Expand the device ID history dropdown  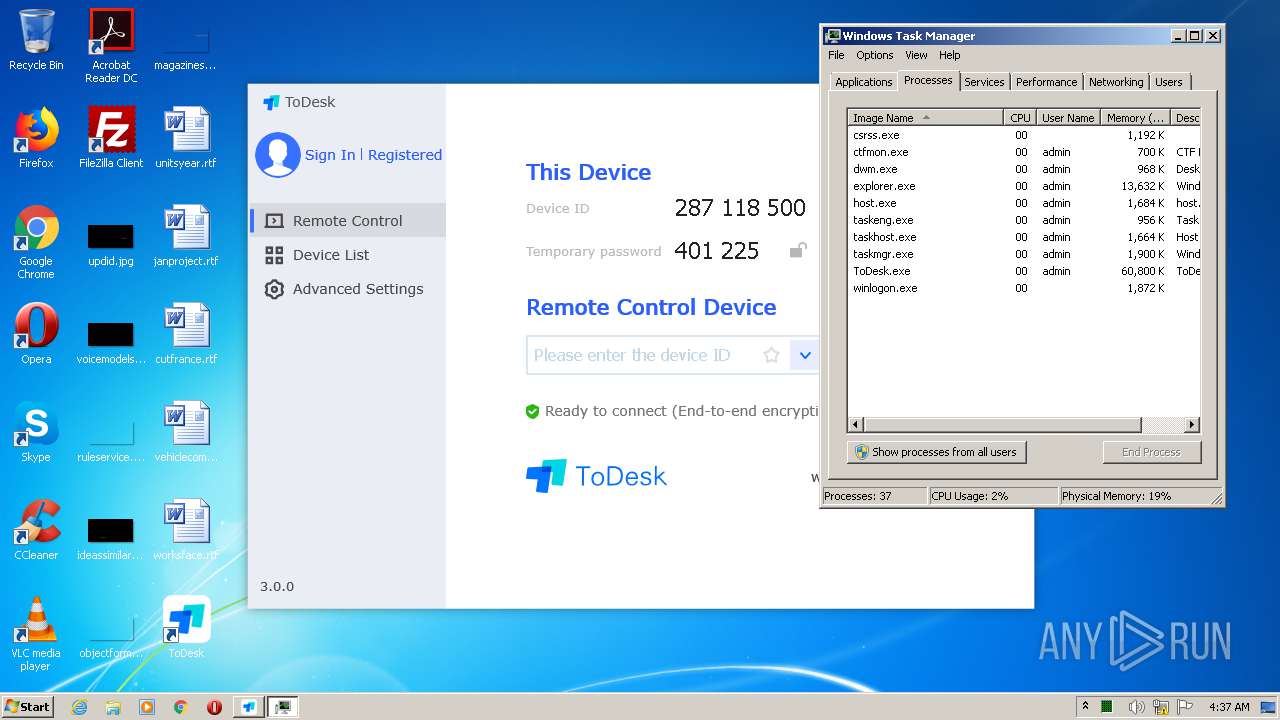point(804,355)
